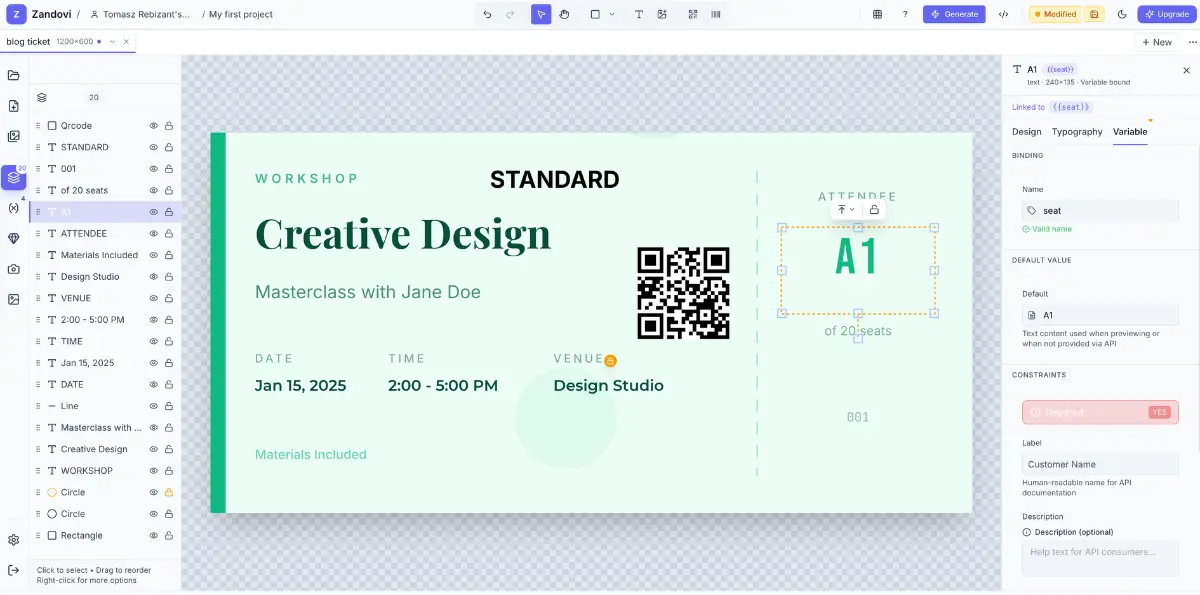Viewport: 1200px width, 595px height.
Task: Click the My first project breadcrumb
Action: click(x=241, y=14)
